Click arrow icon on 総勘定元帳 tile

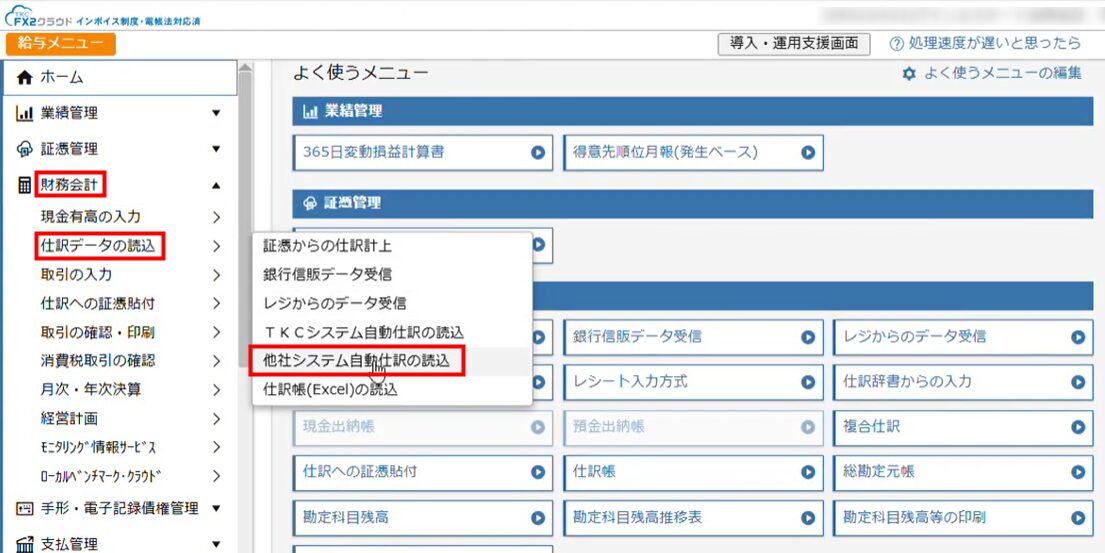click(1077, 472)
